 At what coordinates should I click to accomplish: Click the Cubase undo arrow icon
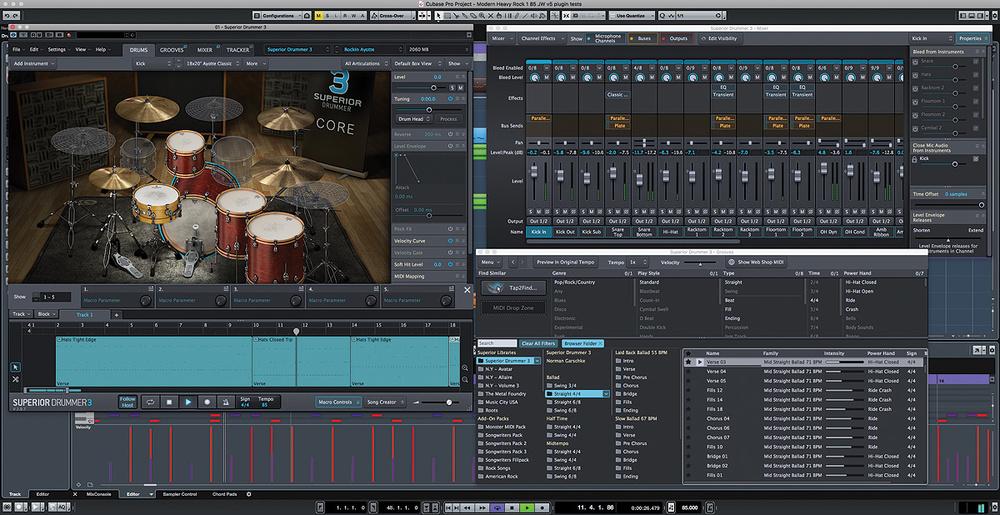[x=5, y=15]
